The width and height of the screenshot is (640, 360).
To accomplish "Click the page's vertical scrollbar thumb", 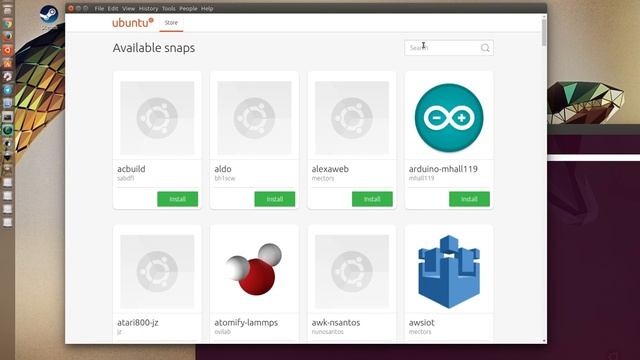I will click(x=544, y=33).
